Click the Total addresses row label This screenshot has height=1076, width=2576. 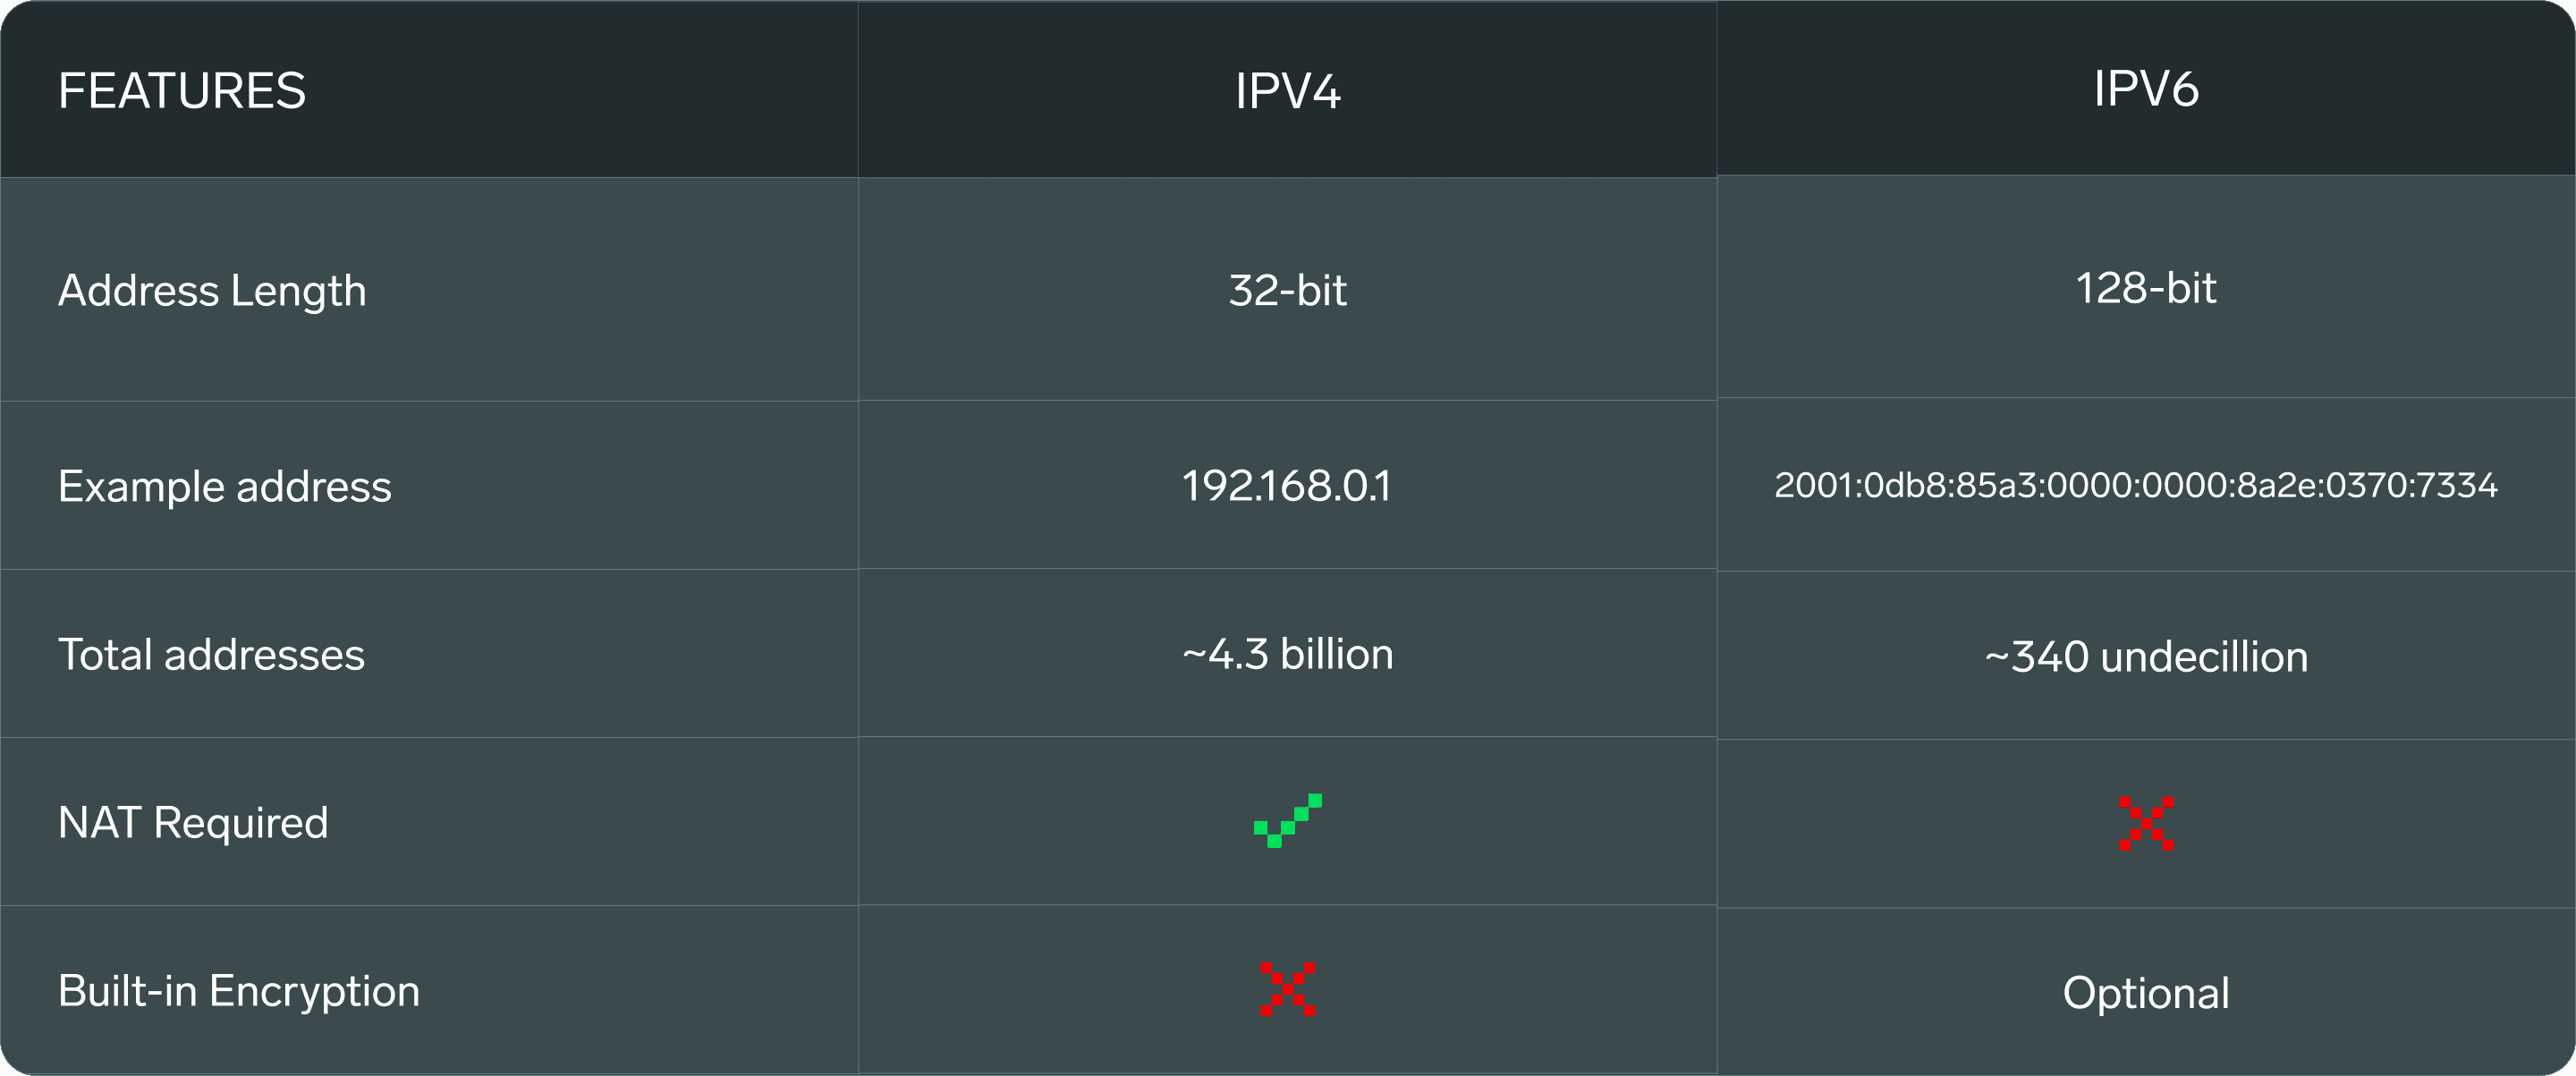point(211,655)
